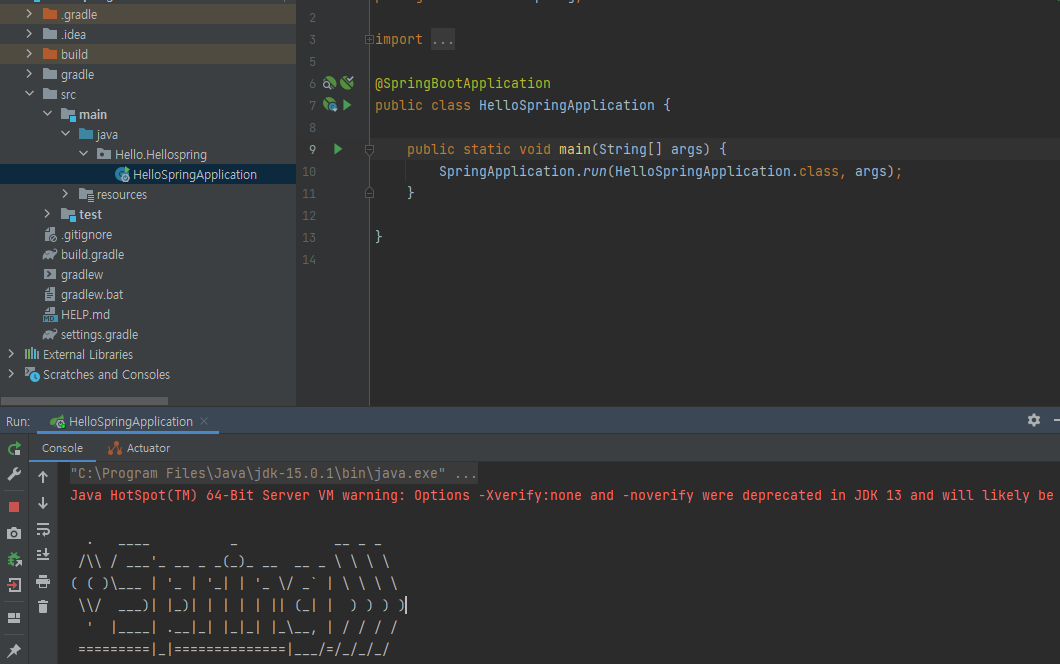Clear console with the trash icon
This screenshot has height=664, width=1060.
(x=43, y=607)
